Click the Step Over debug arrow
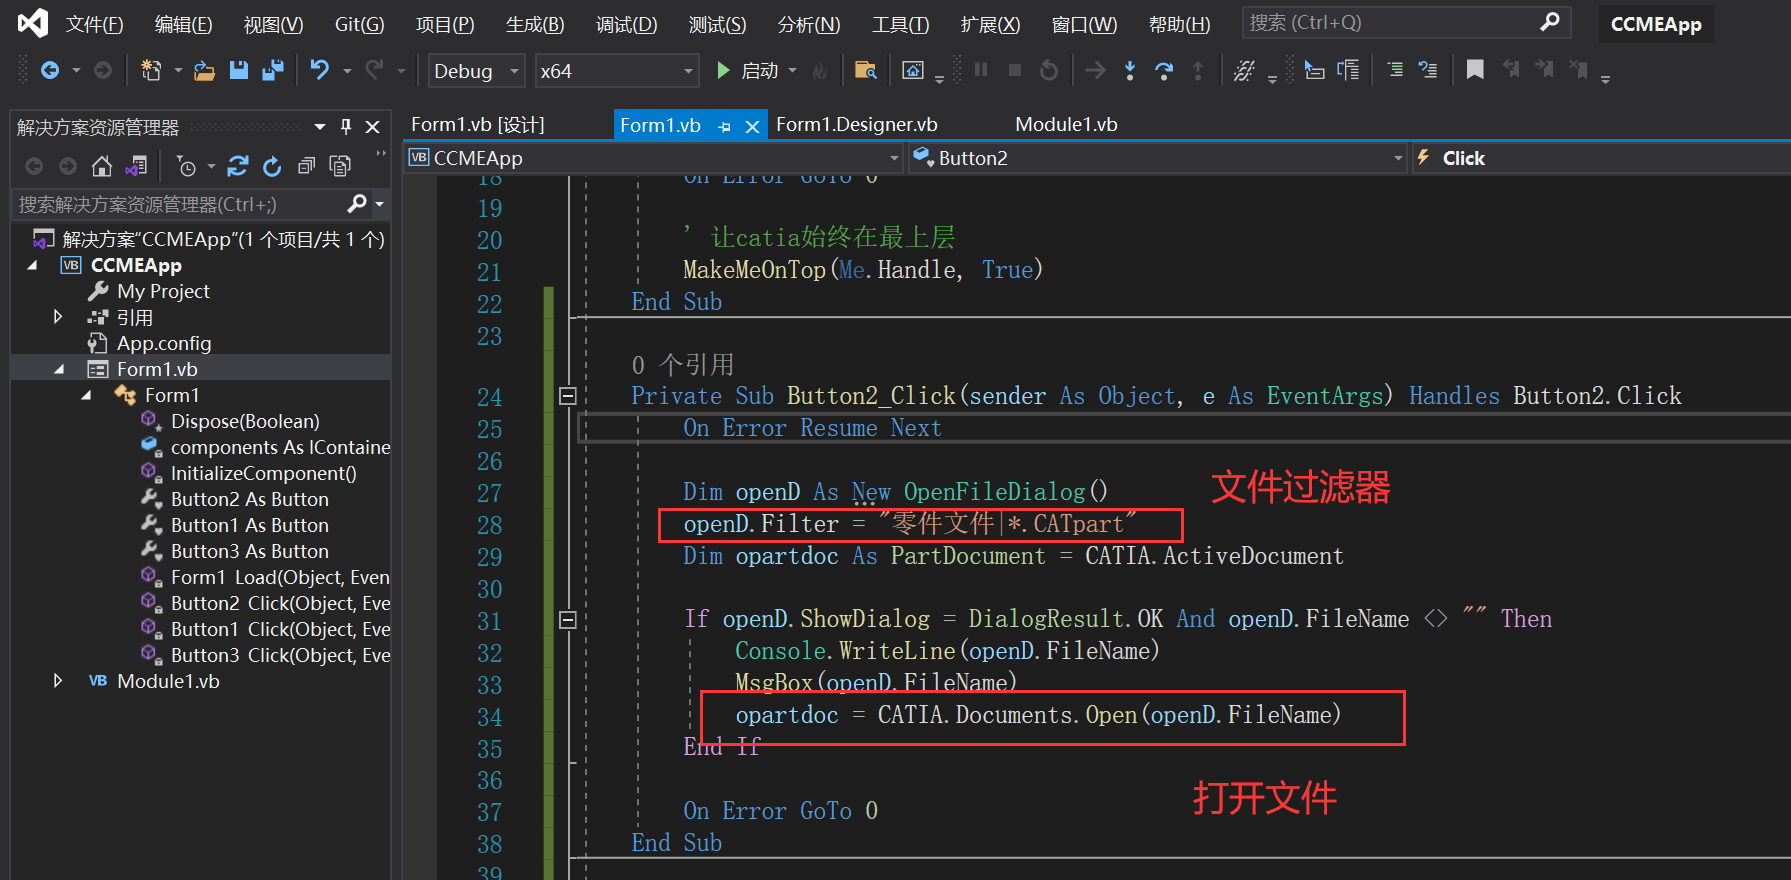The height and width of the screenshot is (880, 1791). tap(1164, 70)
